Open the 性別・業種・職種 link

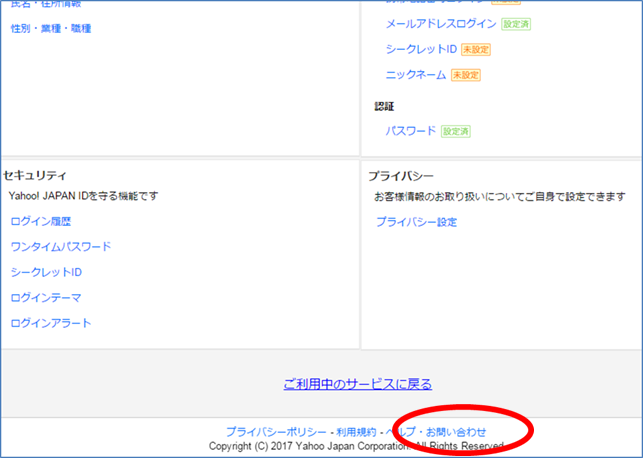point(50,28)
